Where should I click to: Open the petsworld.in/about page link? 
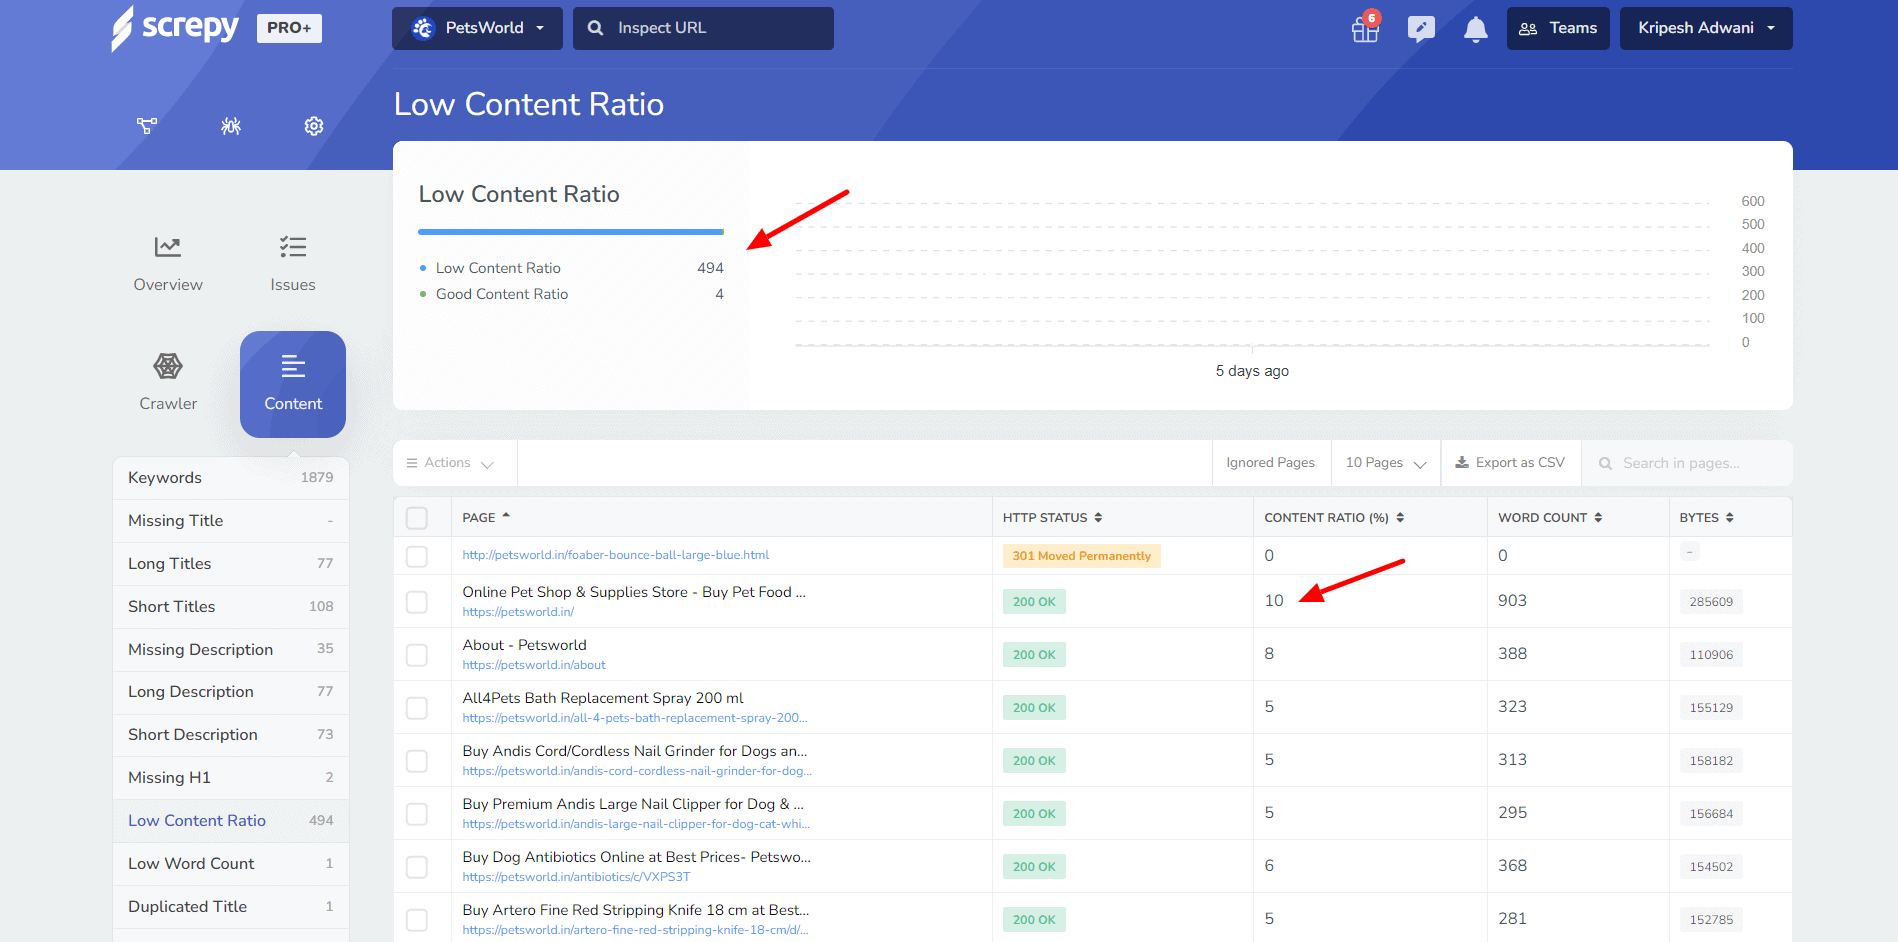[x=534, y=665]
